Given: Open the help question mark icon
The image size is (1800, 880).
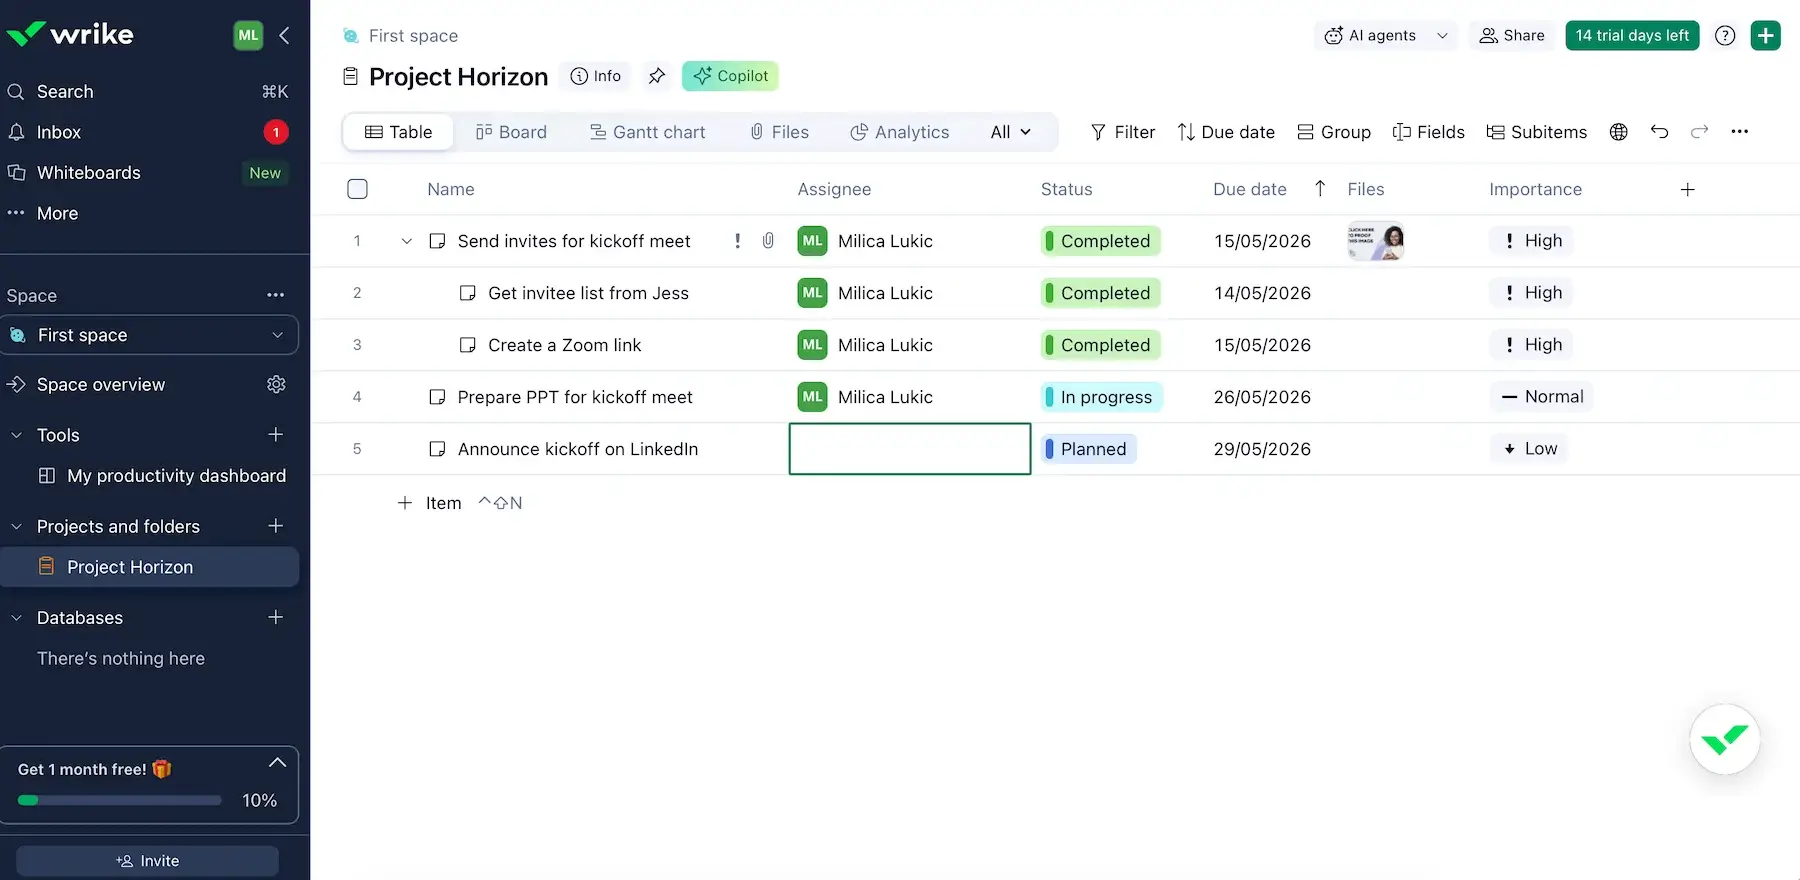Looking at the screenshot, I should tap(1725, 36).
